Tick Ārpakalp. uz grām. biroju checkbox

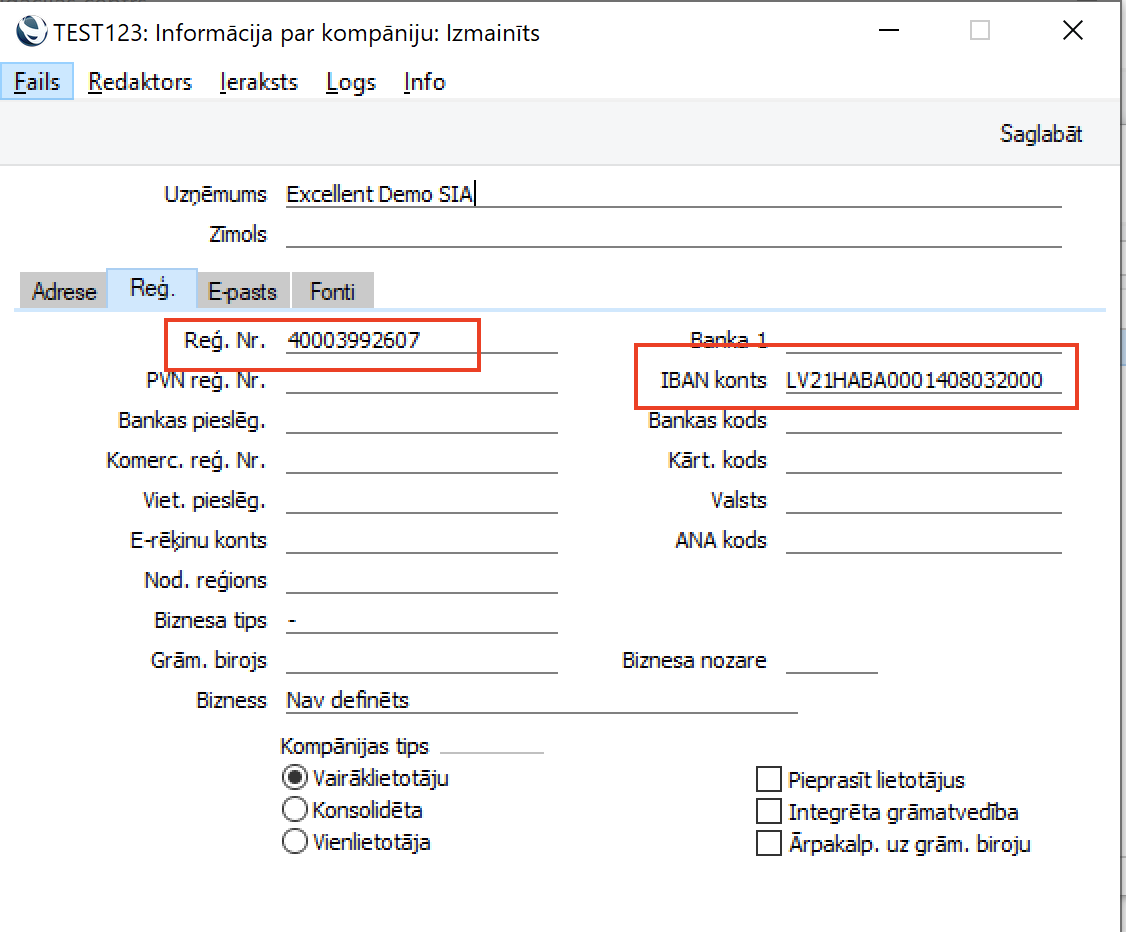(768, 844)
